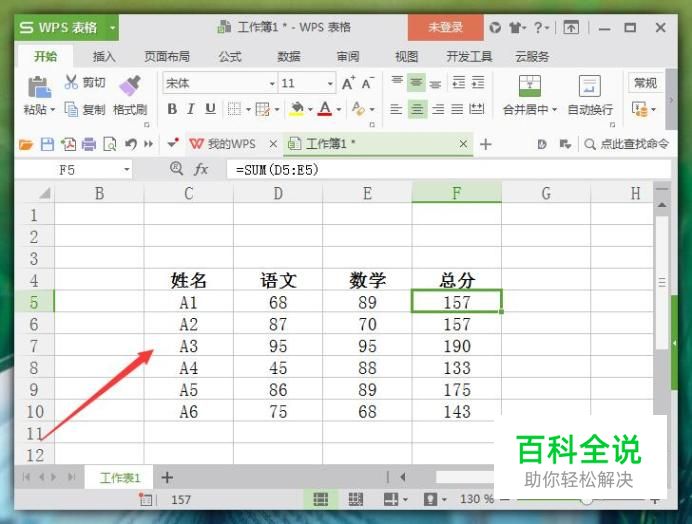Open borders dropdown arrow
The image size is (692, 524).
coord(248,109)
